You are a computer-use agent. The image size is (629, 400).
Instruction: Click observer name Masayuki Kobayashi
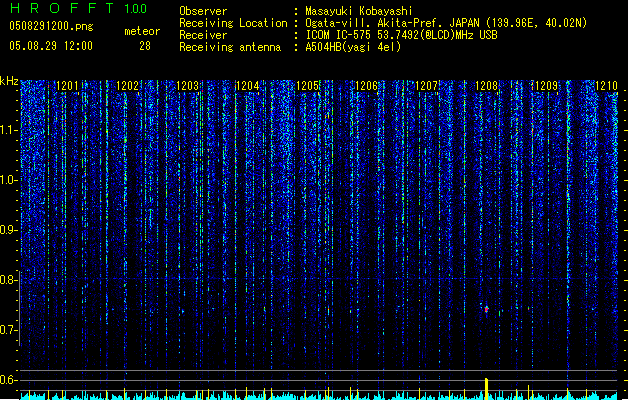click(359, 11)
